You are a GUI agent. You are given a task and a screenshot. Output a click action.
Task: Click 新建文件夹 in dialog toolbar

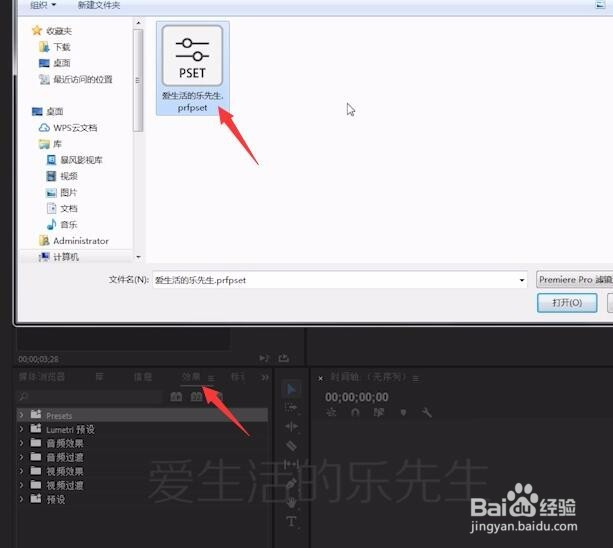point(99,5)
